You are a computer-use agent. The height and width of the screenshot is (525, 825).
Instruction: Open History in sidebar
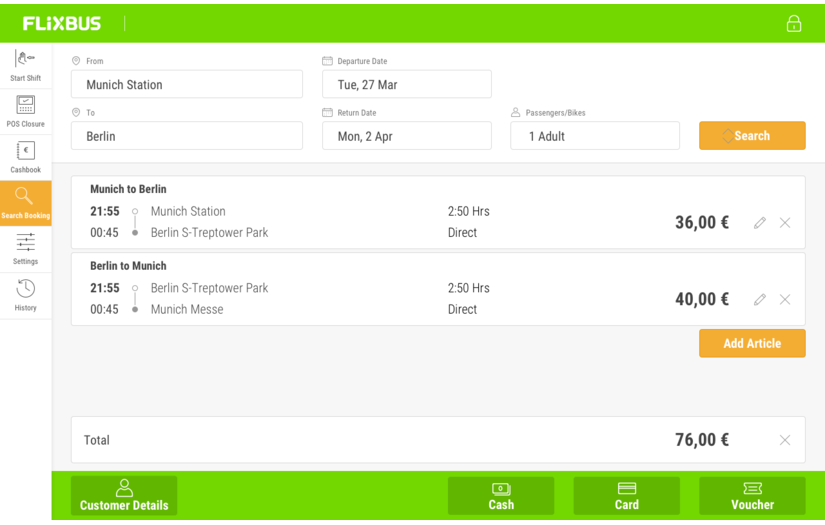[25, 296]
